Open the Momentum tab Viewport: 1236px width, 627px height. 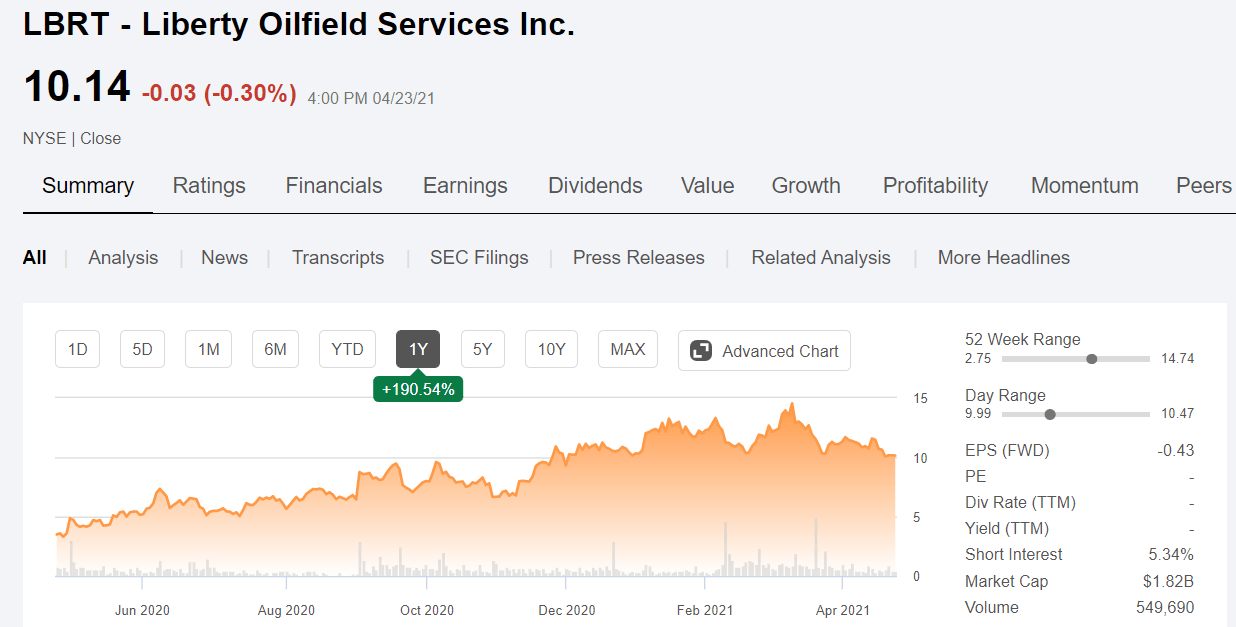pos(1084,186)
